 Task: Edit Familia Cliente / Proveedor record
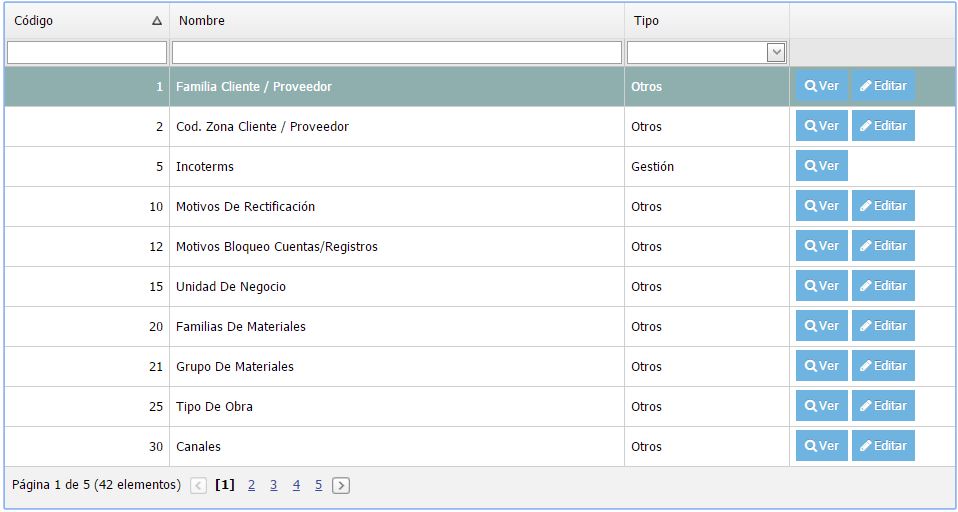[x=883, y=86]
